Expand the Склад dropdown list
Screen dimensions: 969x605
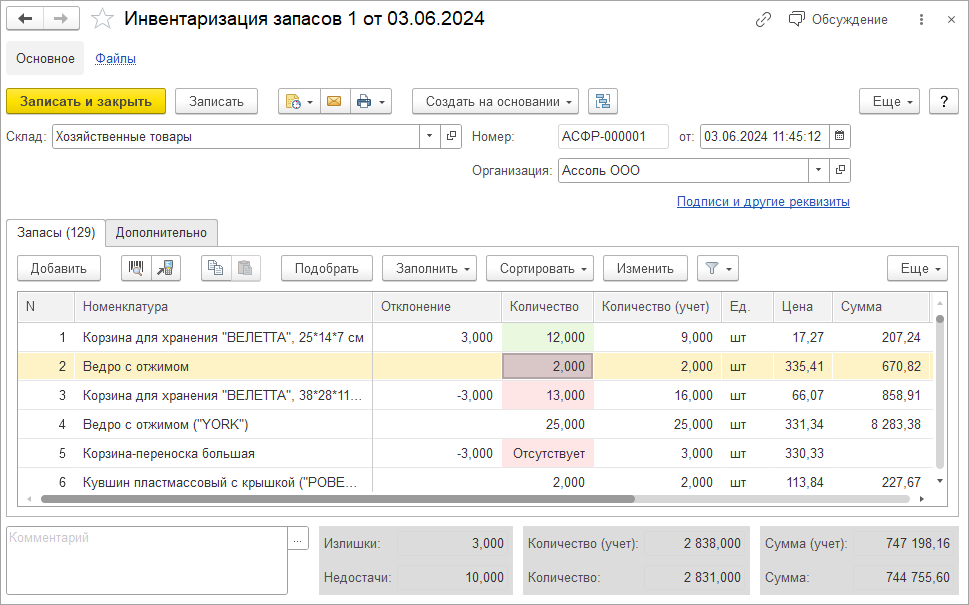[430, 136]
